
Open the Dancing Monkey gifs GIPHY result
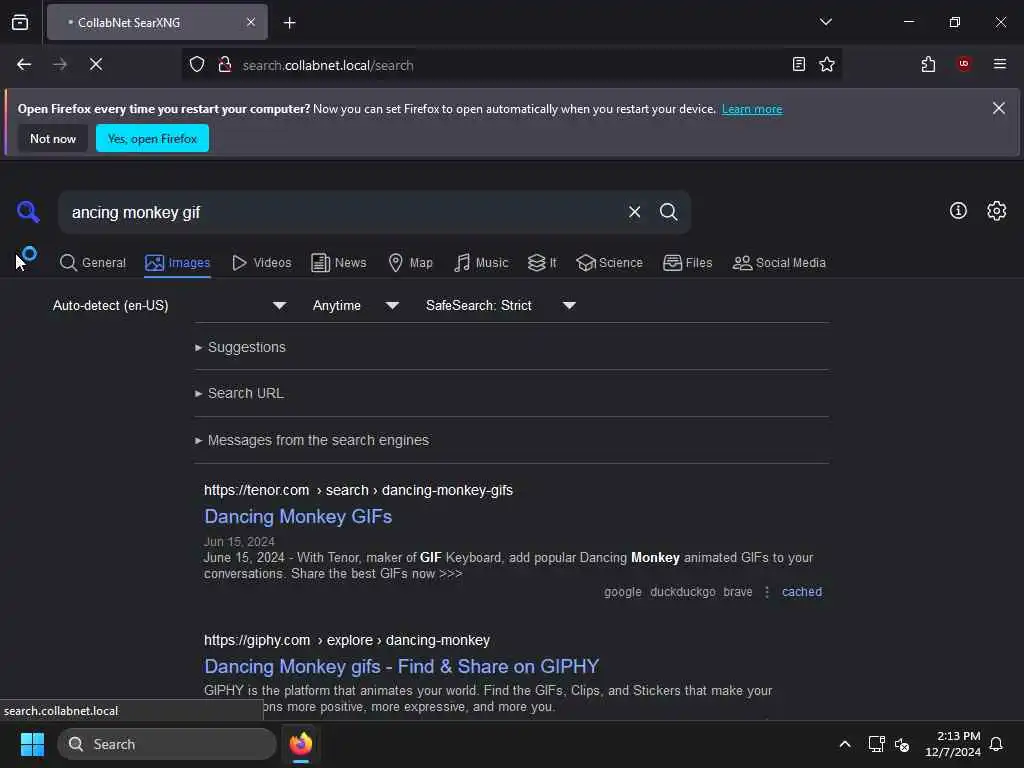pos(401,666)
